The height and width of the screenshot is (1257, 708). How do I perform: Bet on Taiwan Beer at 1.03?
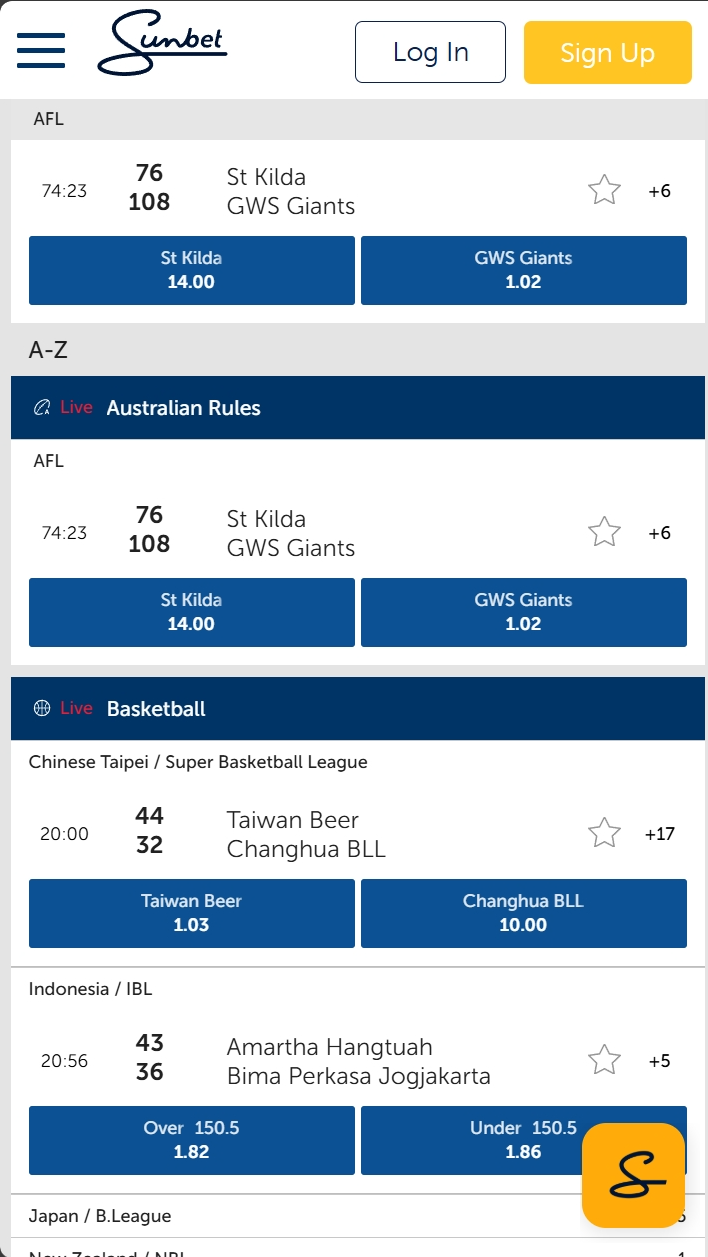click(x=191, y=913)
